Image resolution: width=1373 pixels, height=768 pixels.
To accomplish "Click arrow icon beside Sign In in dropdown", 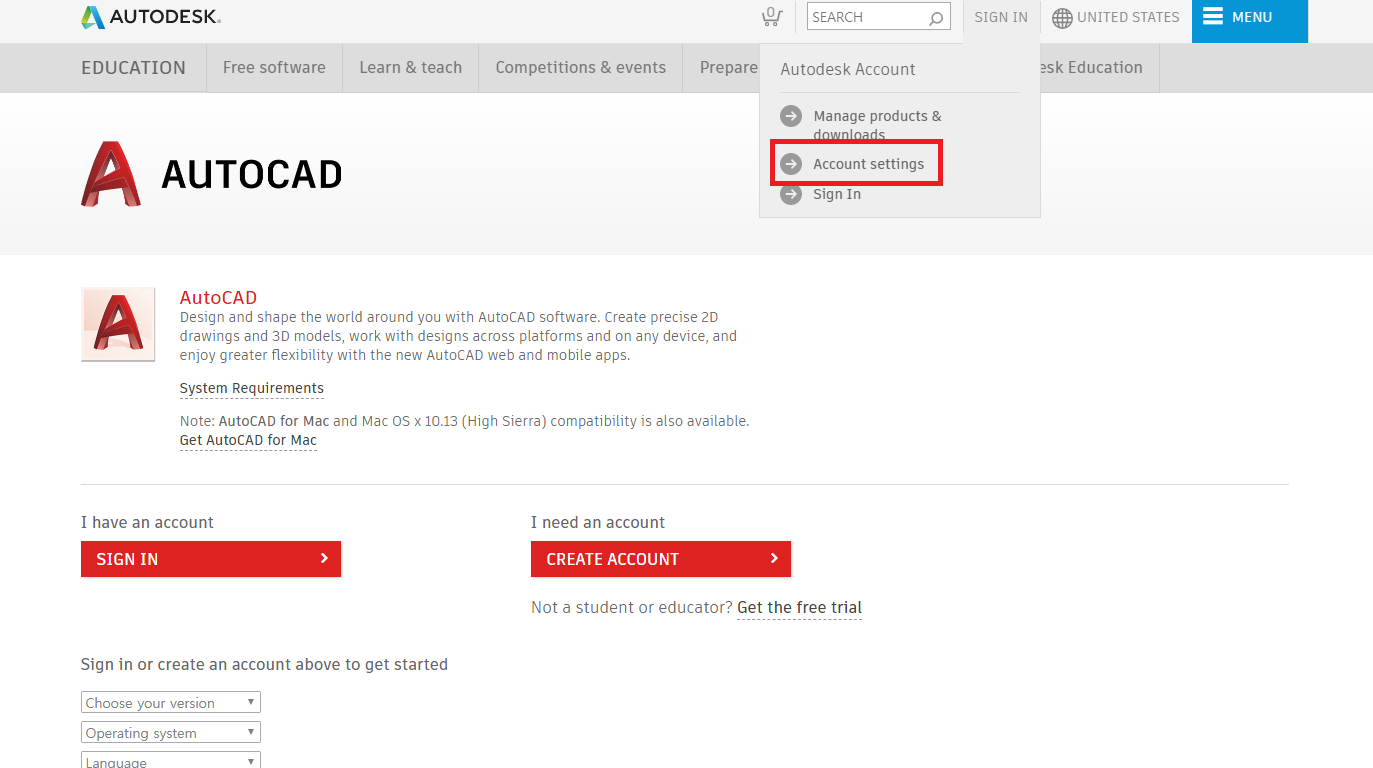I will click(x=791, y=194).
